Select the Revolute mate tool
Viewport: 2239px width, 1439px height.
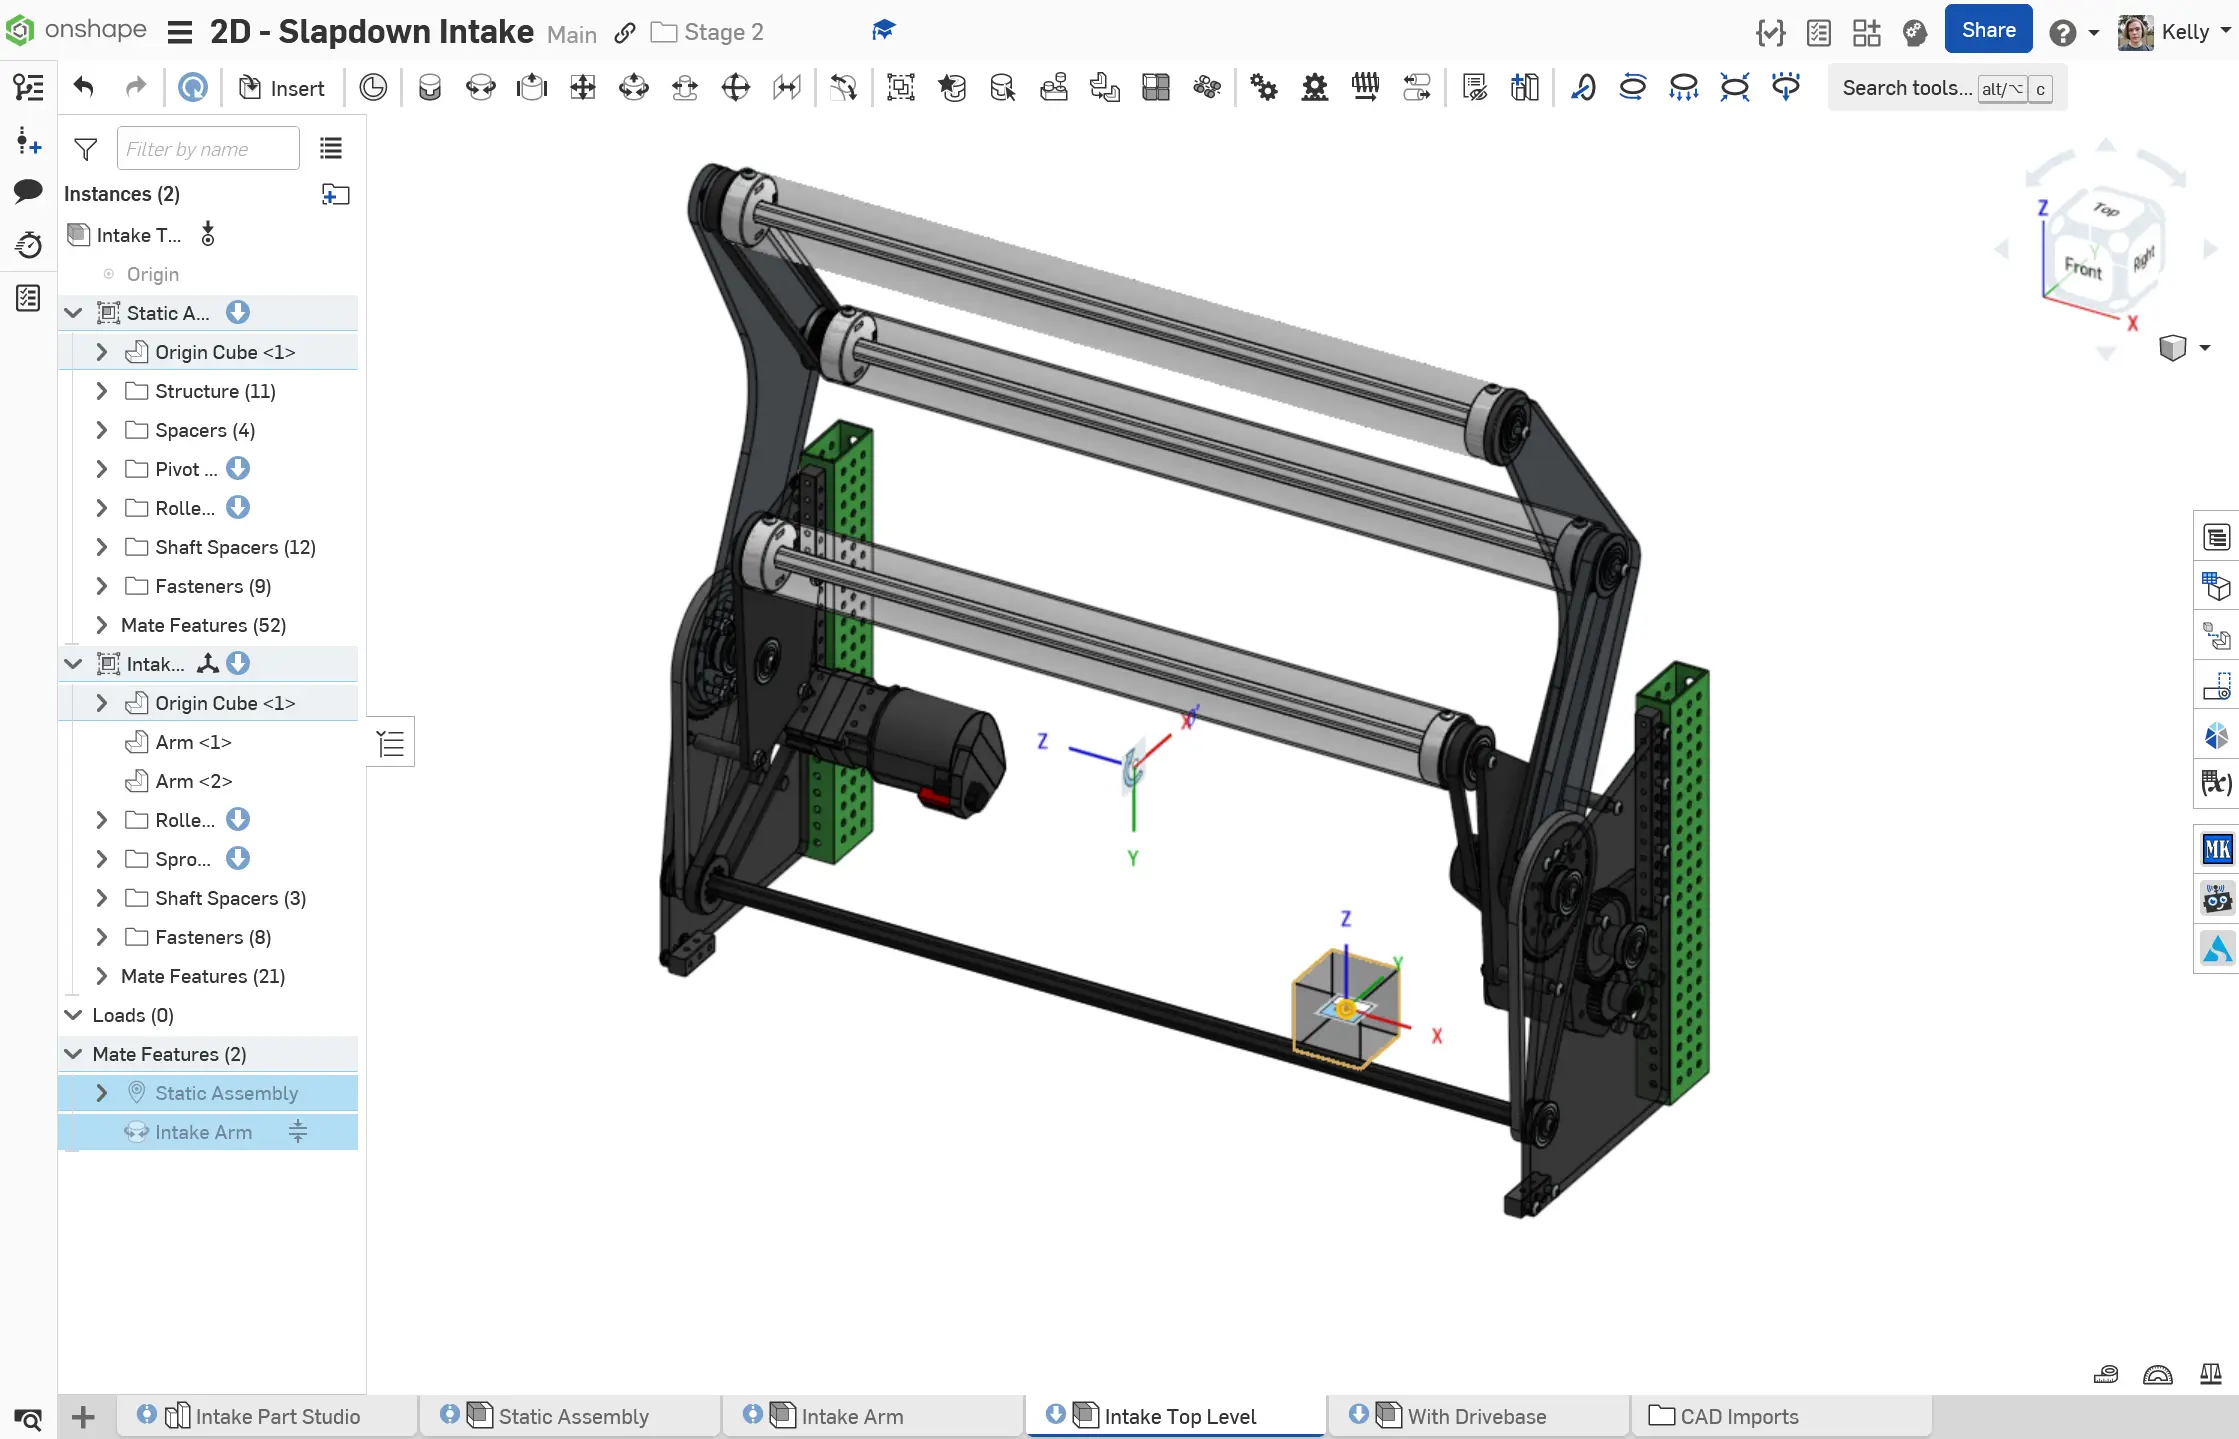point(481,88)
